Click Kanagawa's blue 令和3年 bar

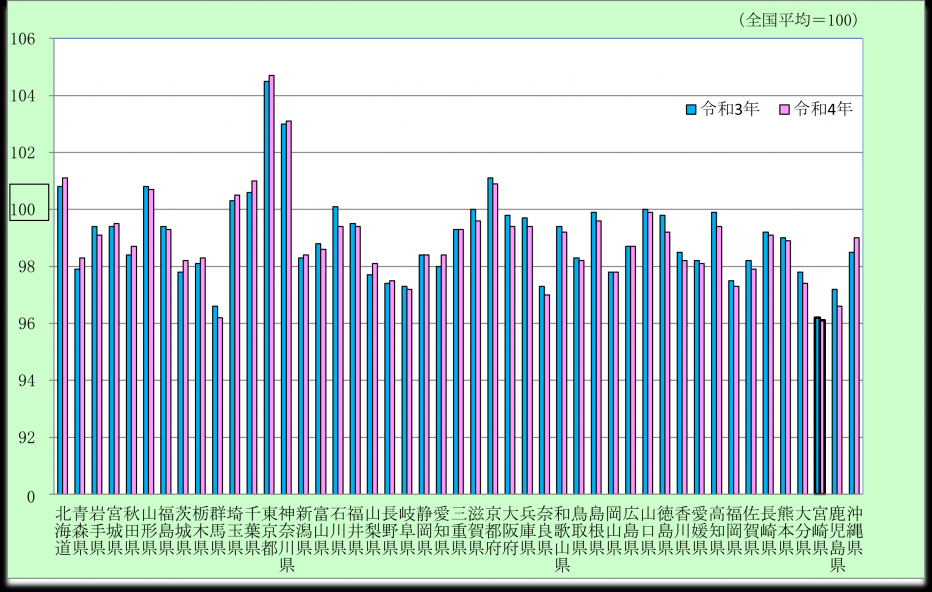pyautogui.click(x=284, y=309)
